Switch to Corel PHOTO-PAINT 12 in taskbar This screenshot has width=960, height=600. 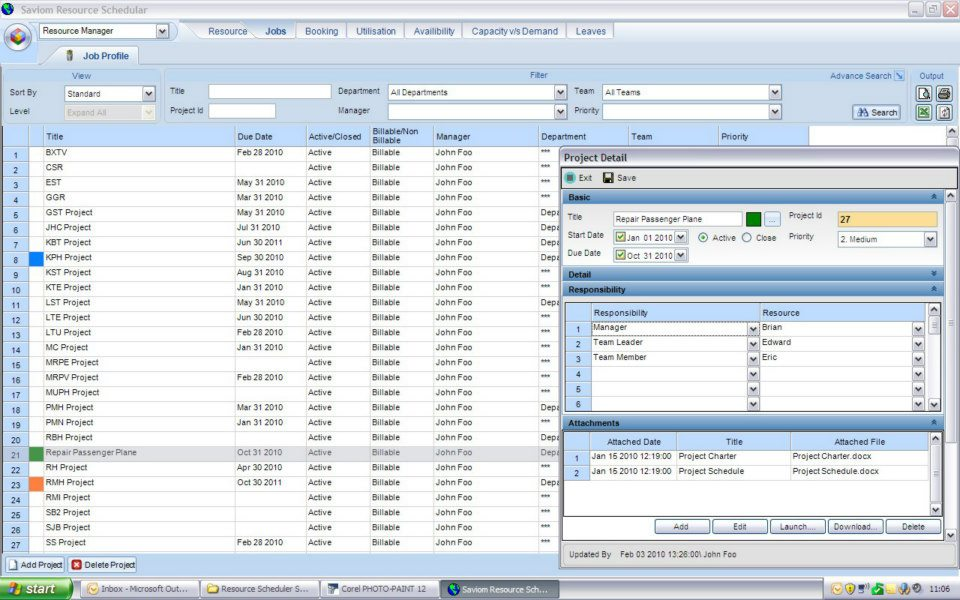380,589
